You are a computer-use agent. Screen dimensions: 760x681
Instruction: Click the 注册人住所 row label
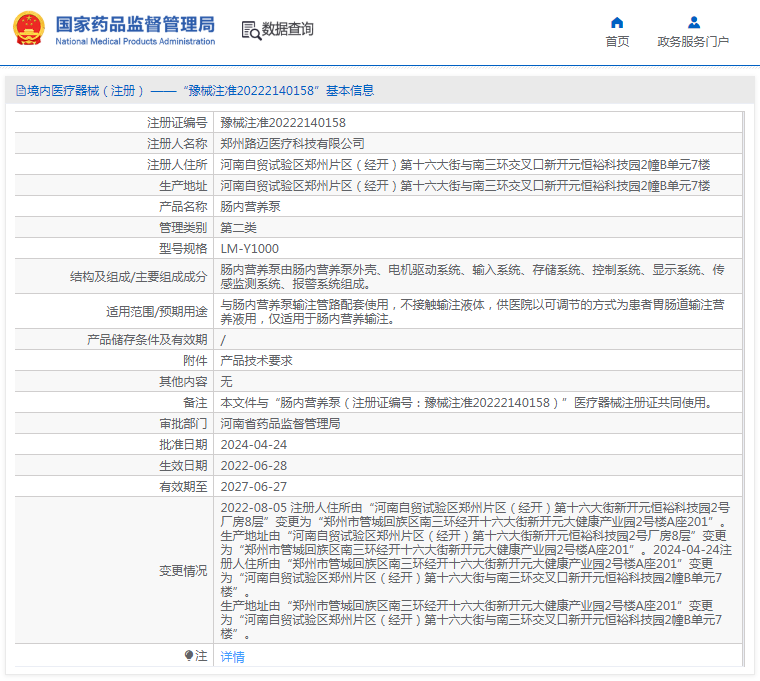(177, 165)
